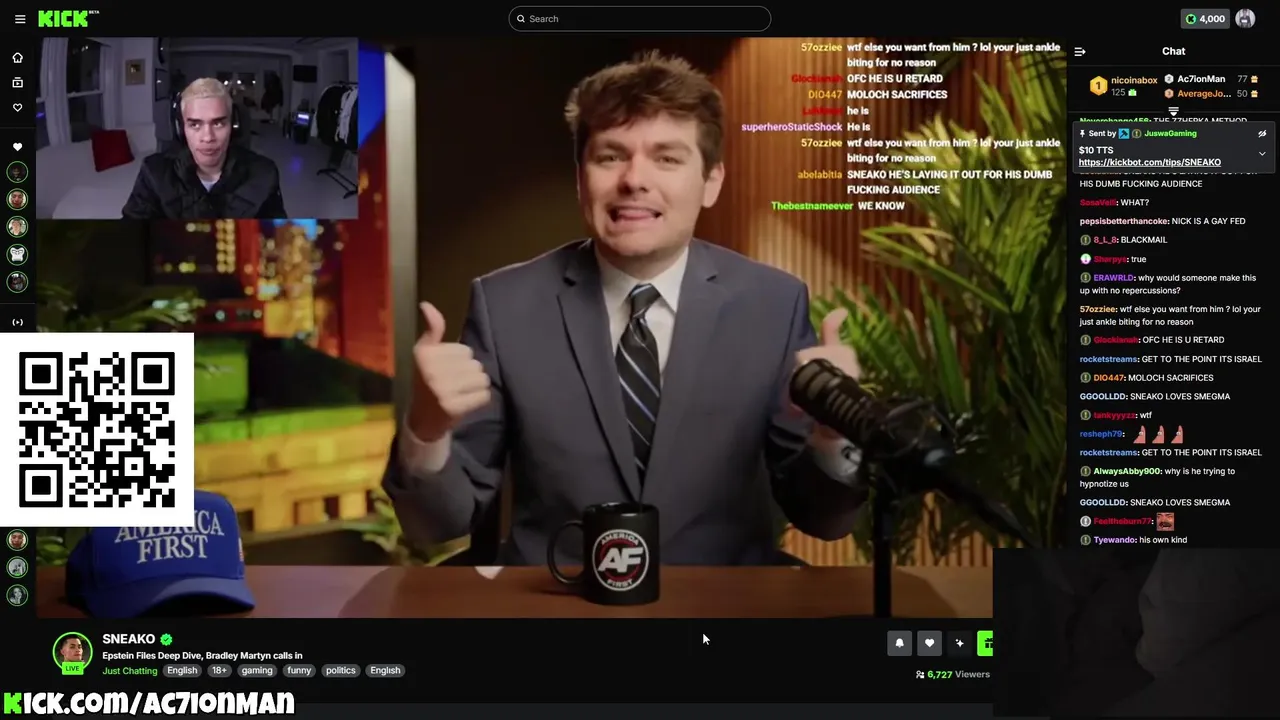Open chat user DIO447 name

(x=1109, y=378)
